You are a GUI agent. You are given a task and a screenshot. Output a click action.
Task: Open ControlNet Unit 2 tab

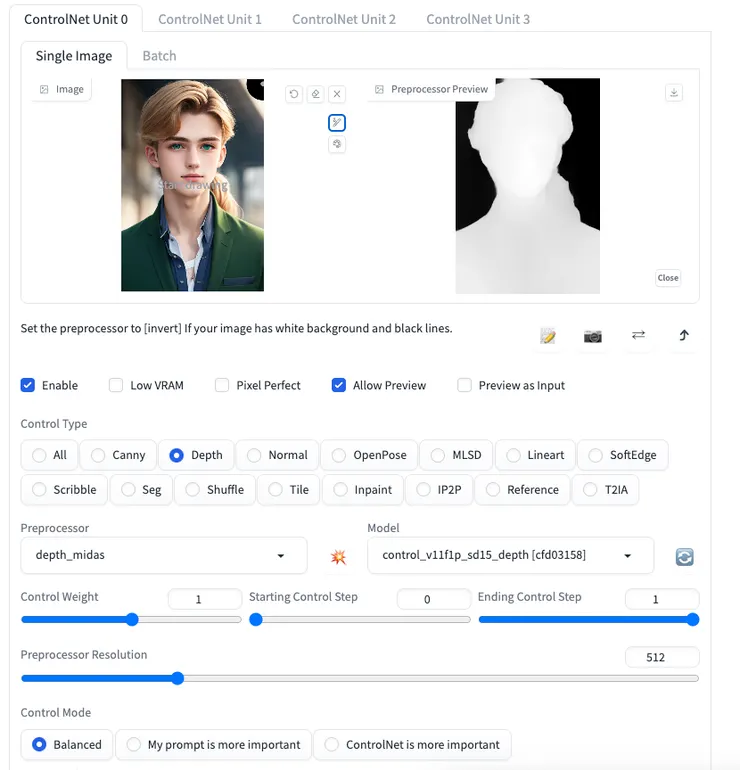(344, 19)
